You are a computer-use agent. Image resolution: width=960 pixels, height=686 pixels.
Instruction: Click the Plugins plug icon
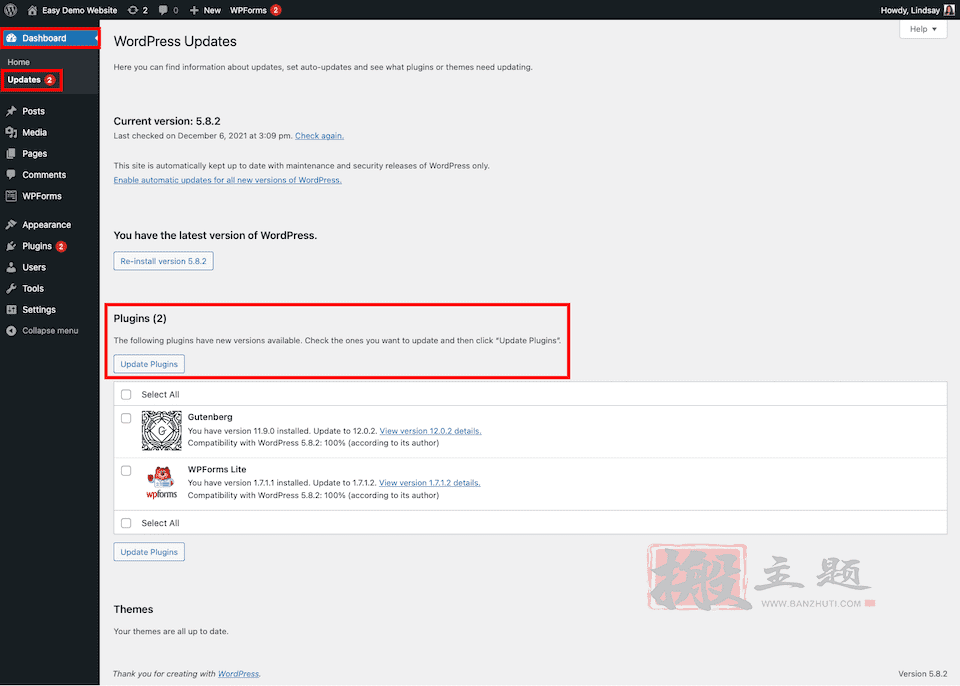[11, 246]
